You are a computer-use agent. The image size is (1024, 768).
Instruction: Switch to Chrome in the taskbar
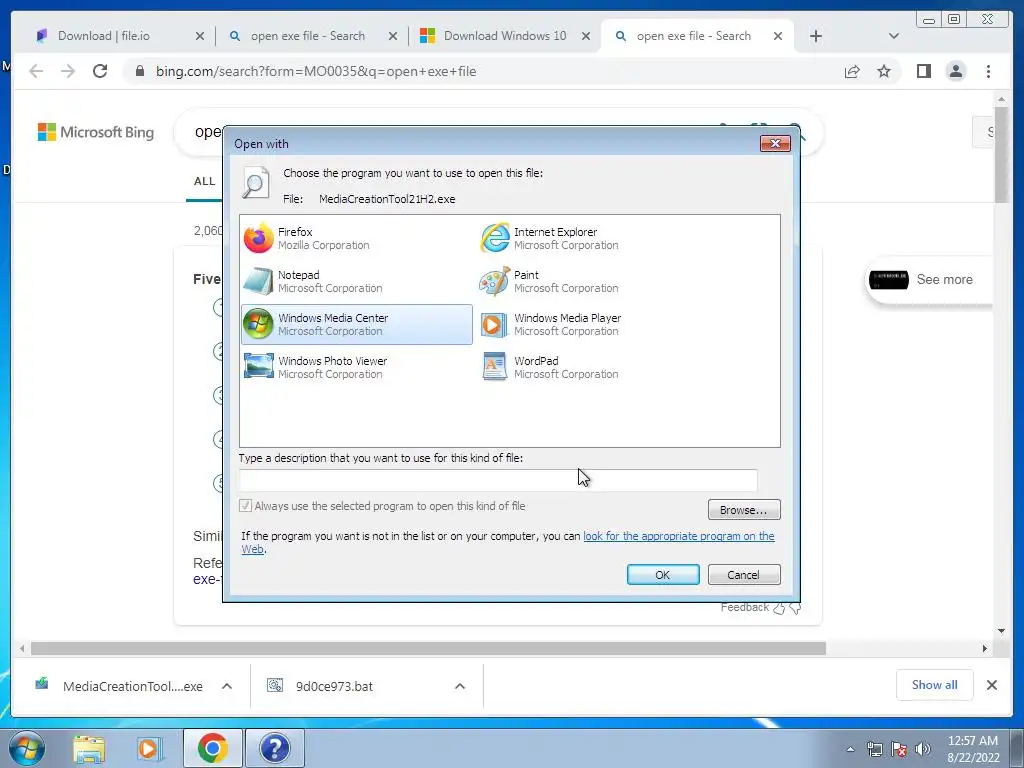click(x=212, y=748)
